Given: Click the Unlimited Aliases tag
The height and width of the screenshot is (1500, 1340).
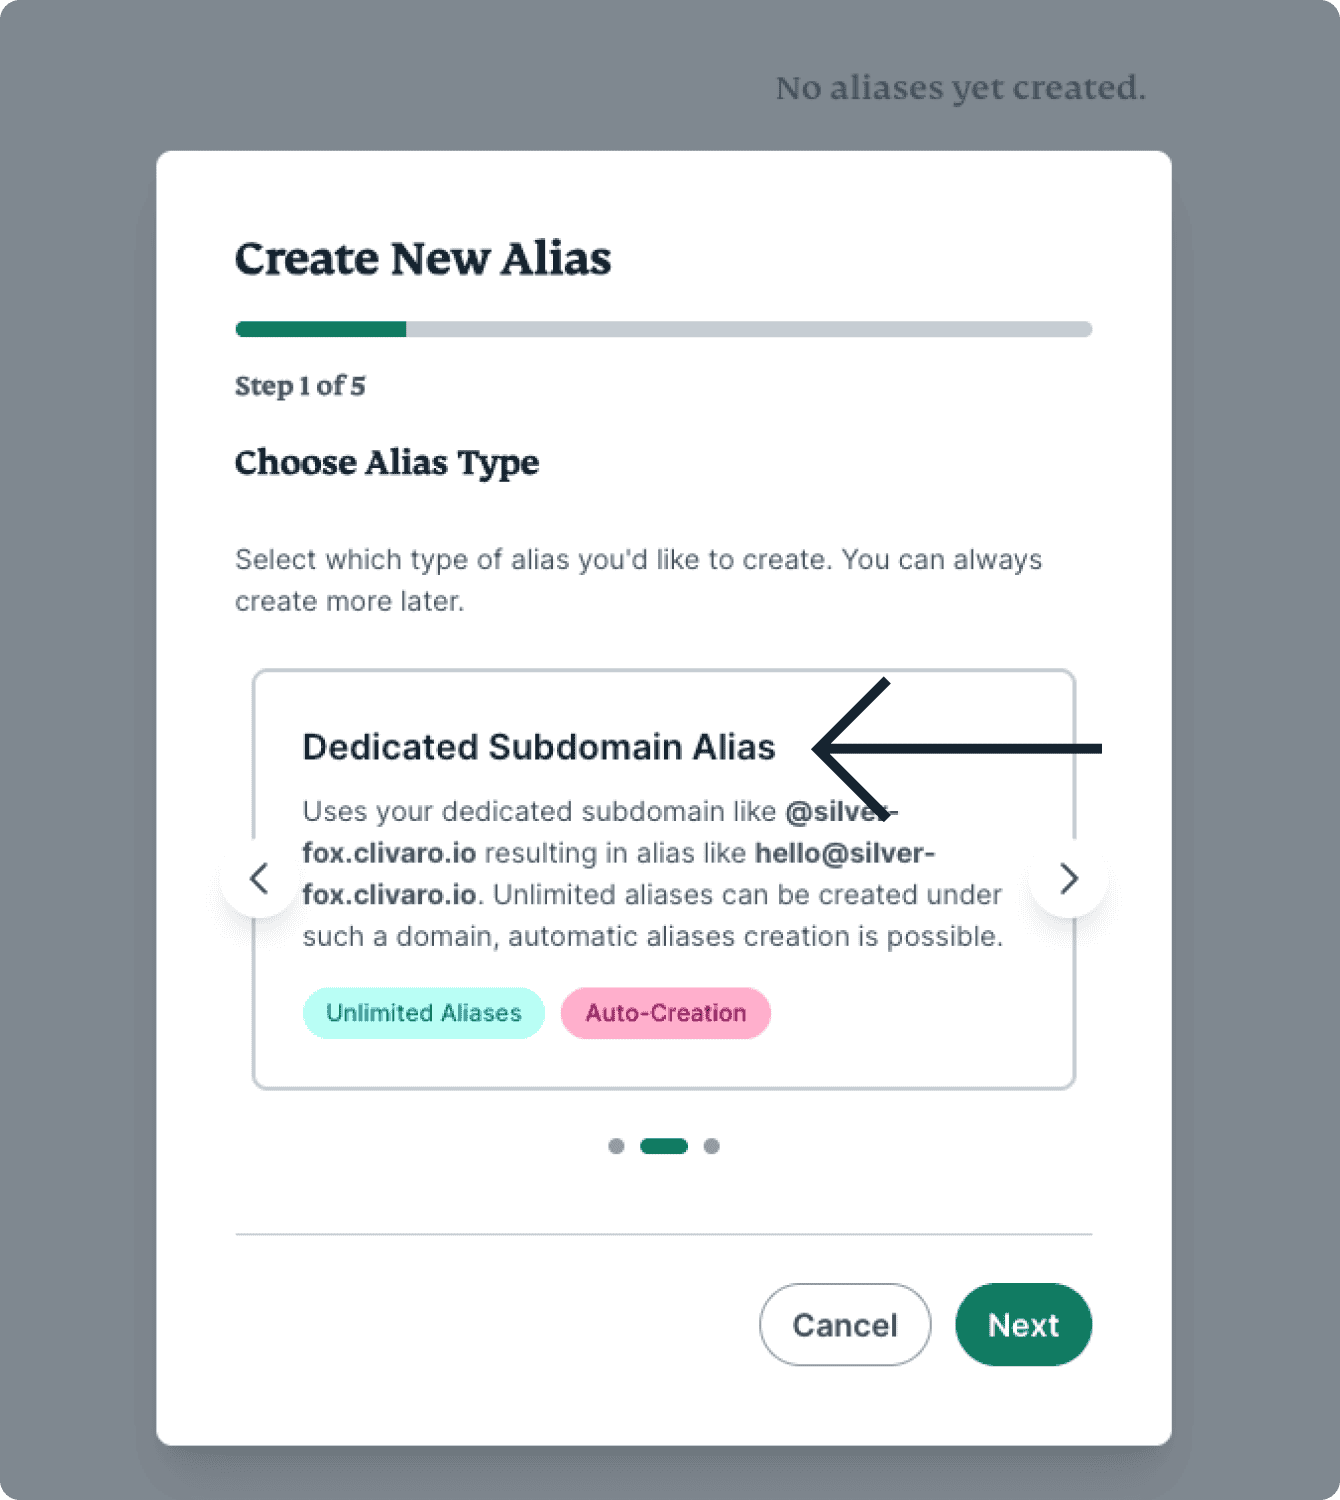Looking at the screenshot, I should pyautogui.click(x=424, y=1013).
